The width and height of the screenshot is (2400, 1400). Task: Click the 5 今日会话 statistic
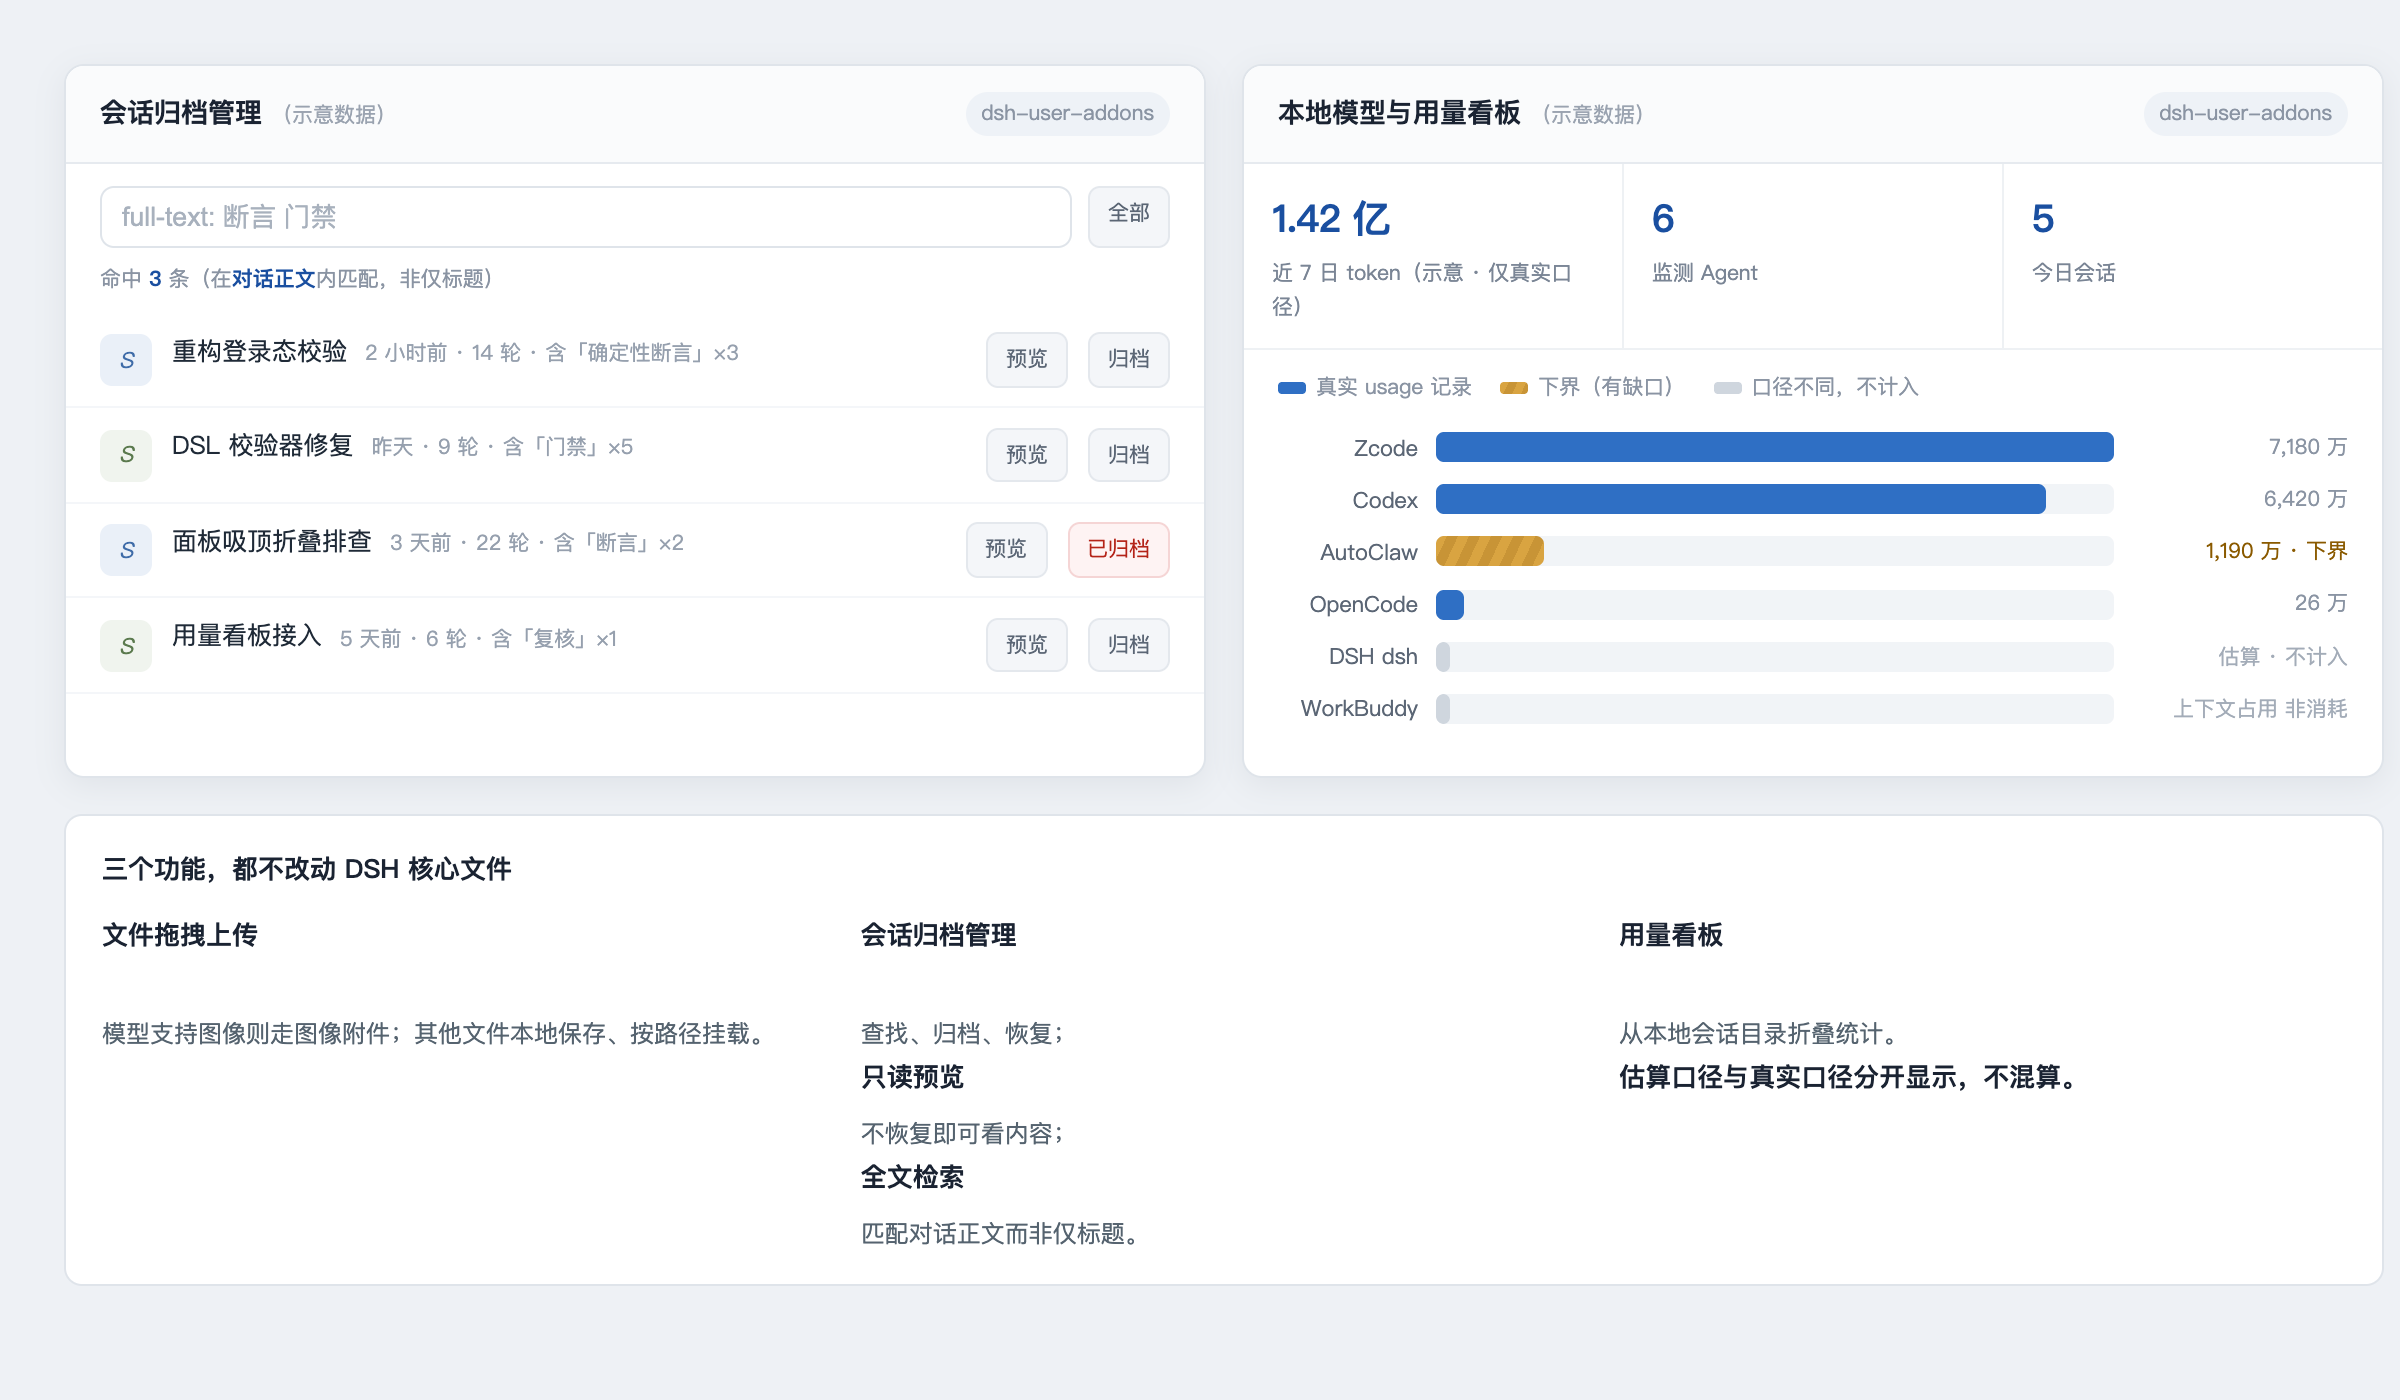coord(2192,257)
